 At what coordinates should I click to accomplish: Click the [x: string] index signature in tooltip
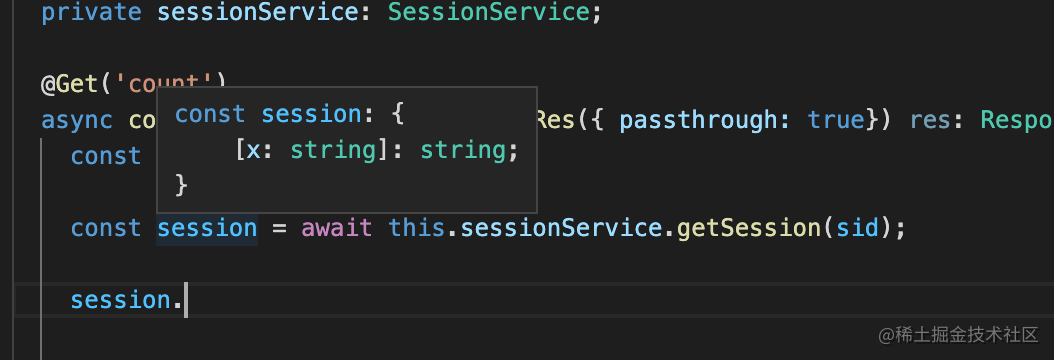(313, 150)
